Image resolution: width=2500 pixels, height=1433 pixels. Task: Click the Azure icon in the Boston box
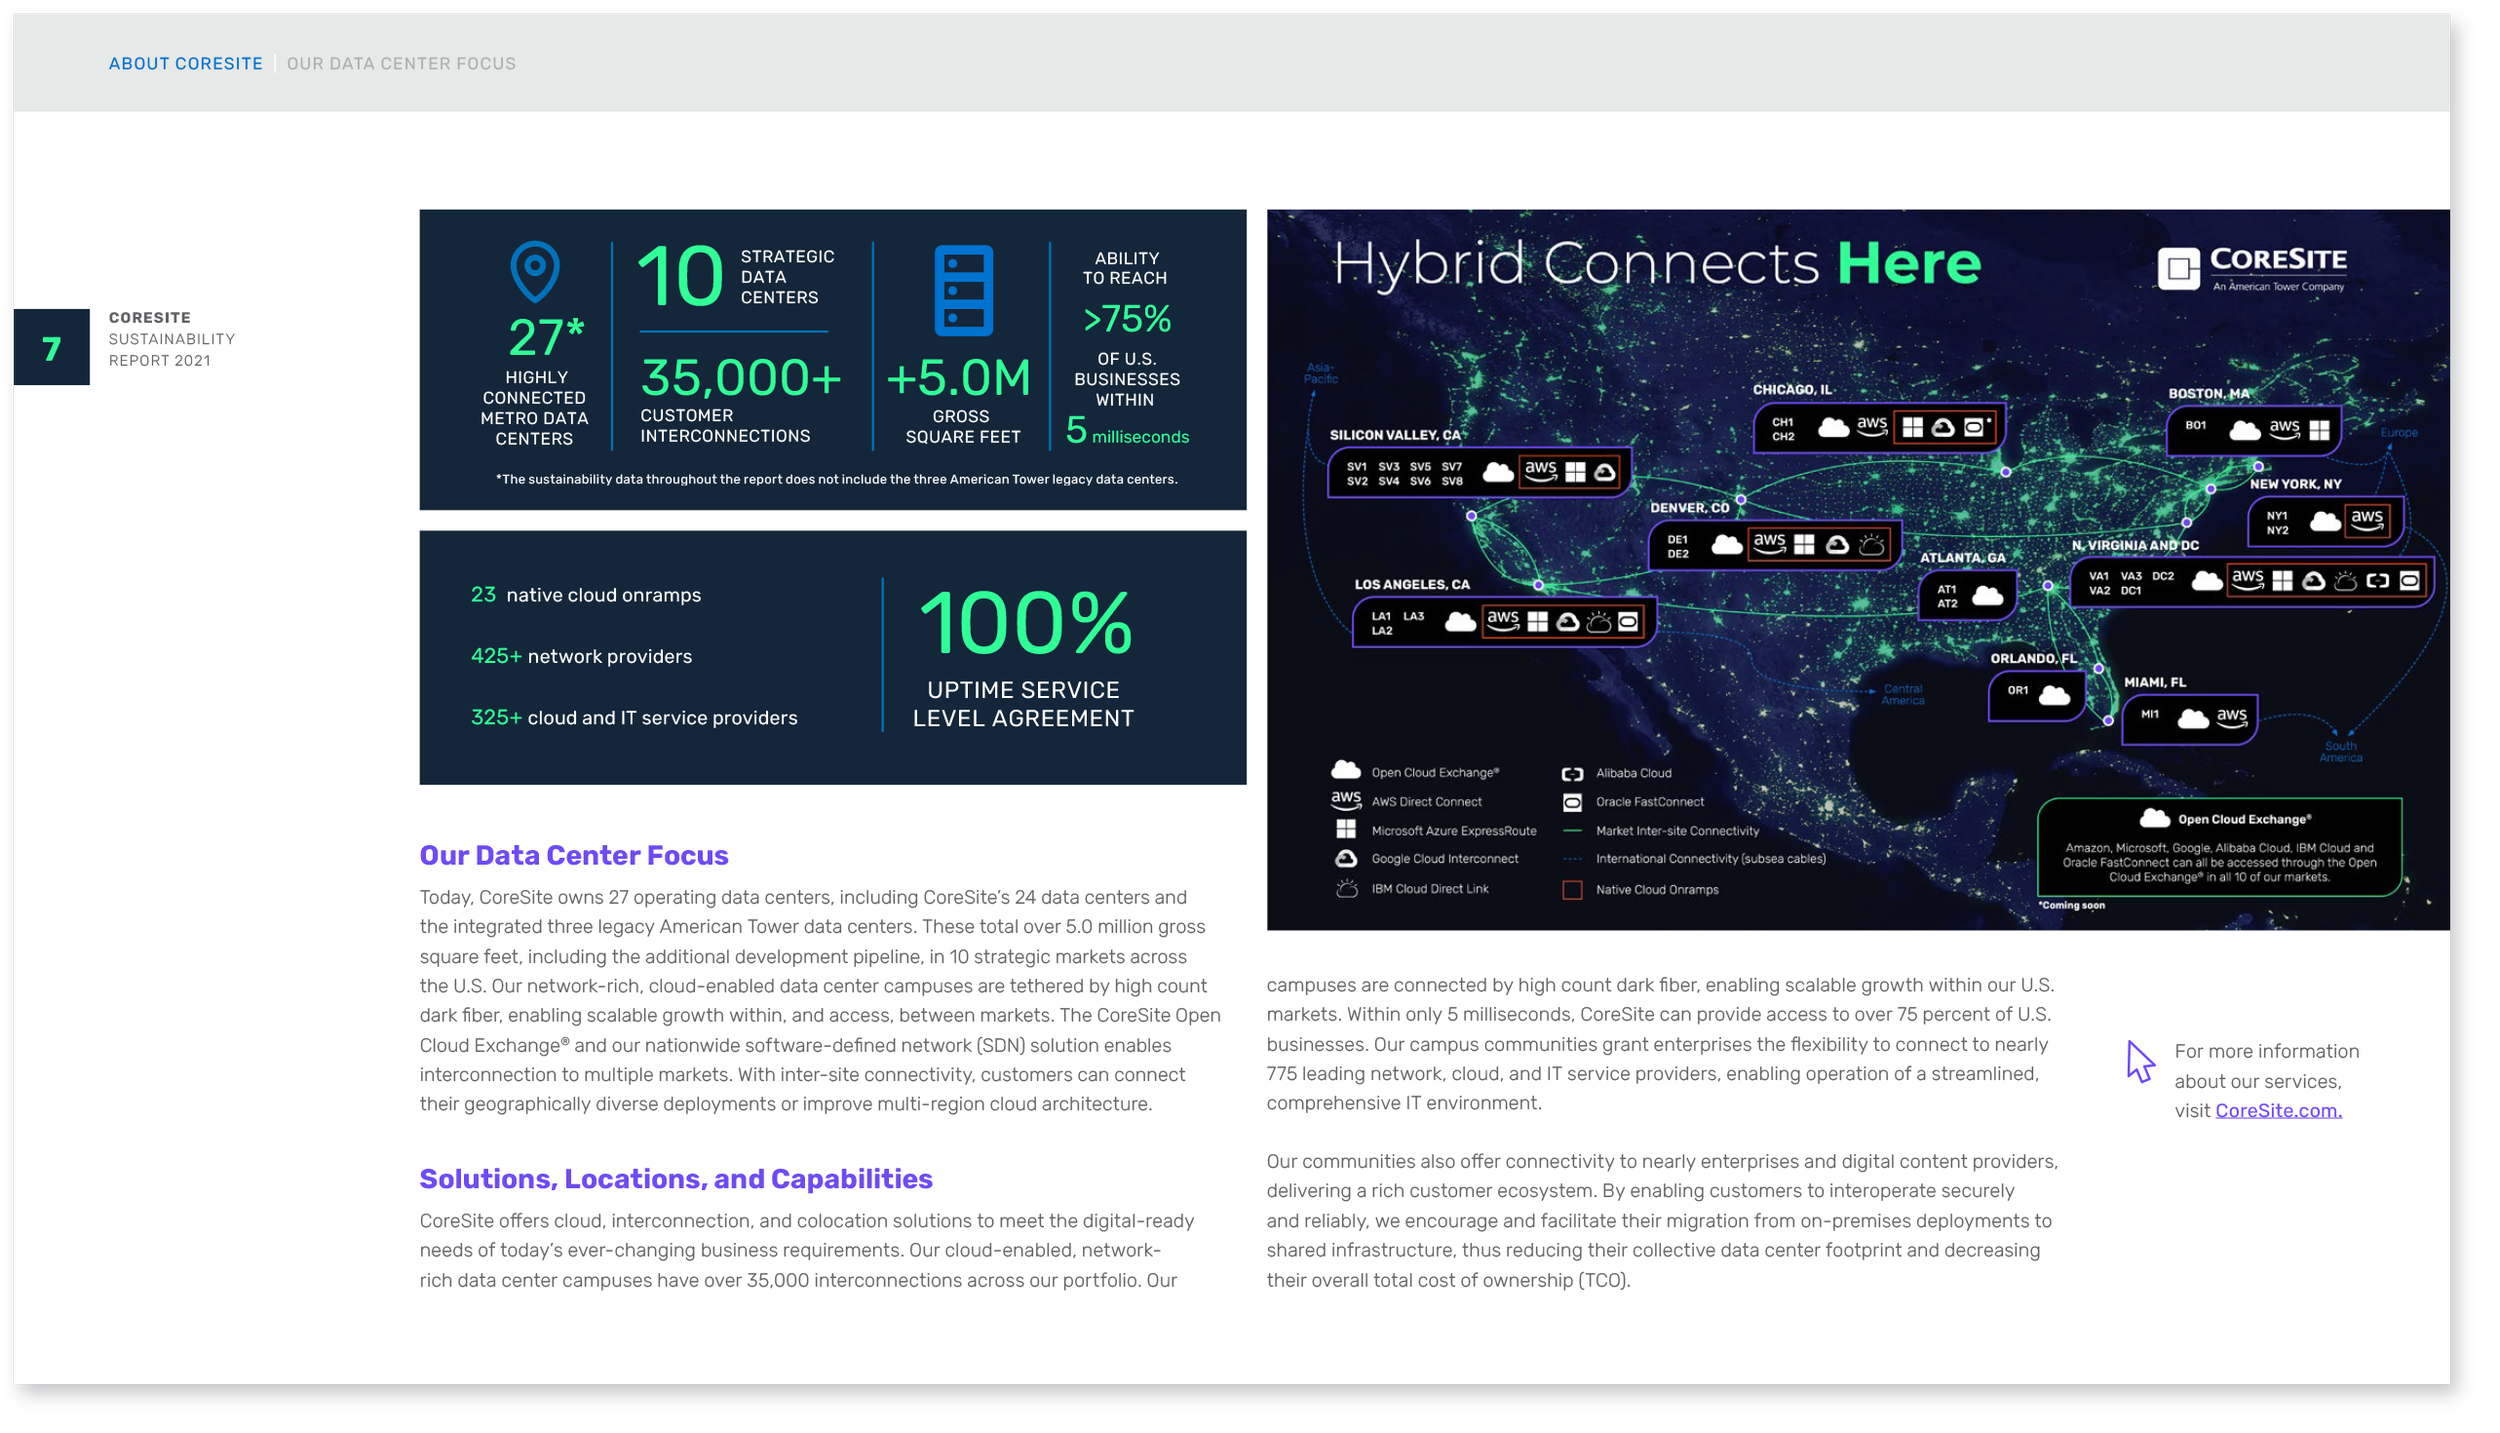tap(2319, 430)
